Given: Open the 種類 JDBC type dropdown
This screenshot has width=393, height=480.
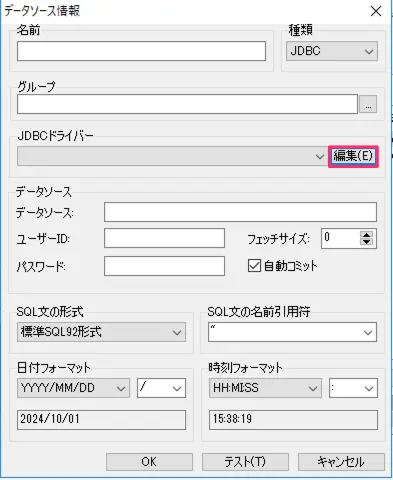Looking at the screenshot, I should (x=332, y=51).
